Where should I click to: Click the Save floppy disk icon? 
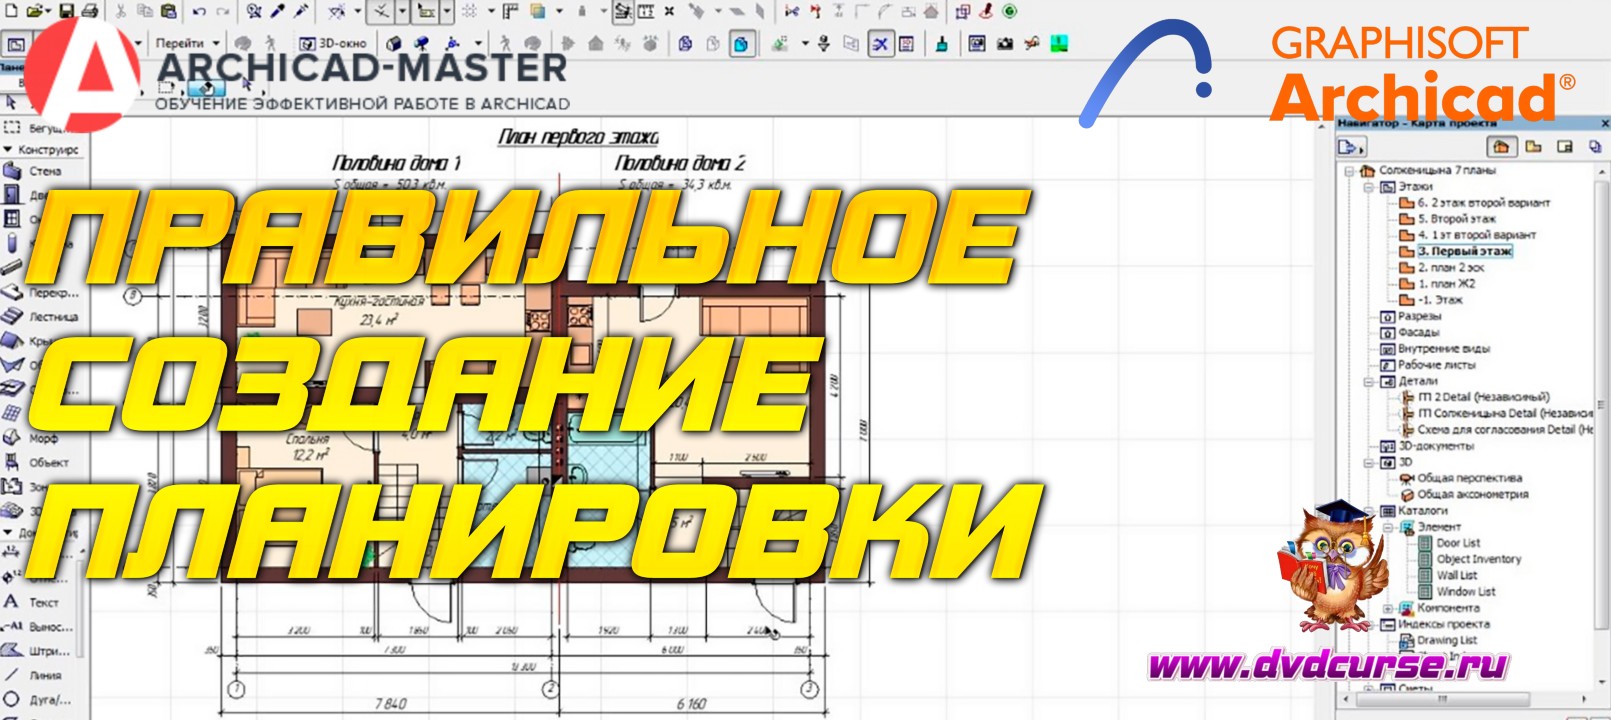tap(67, 11)
